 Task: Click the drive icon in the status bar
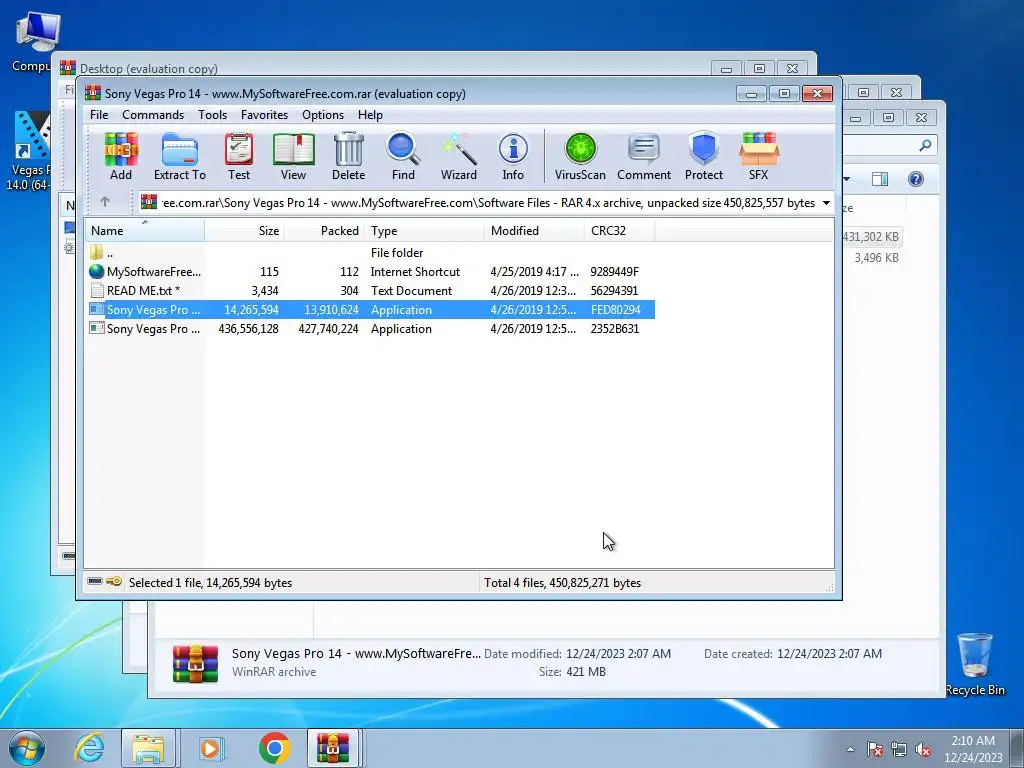click(95, 581)
